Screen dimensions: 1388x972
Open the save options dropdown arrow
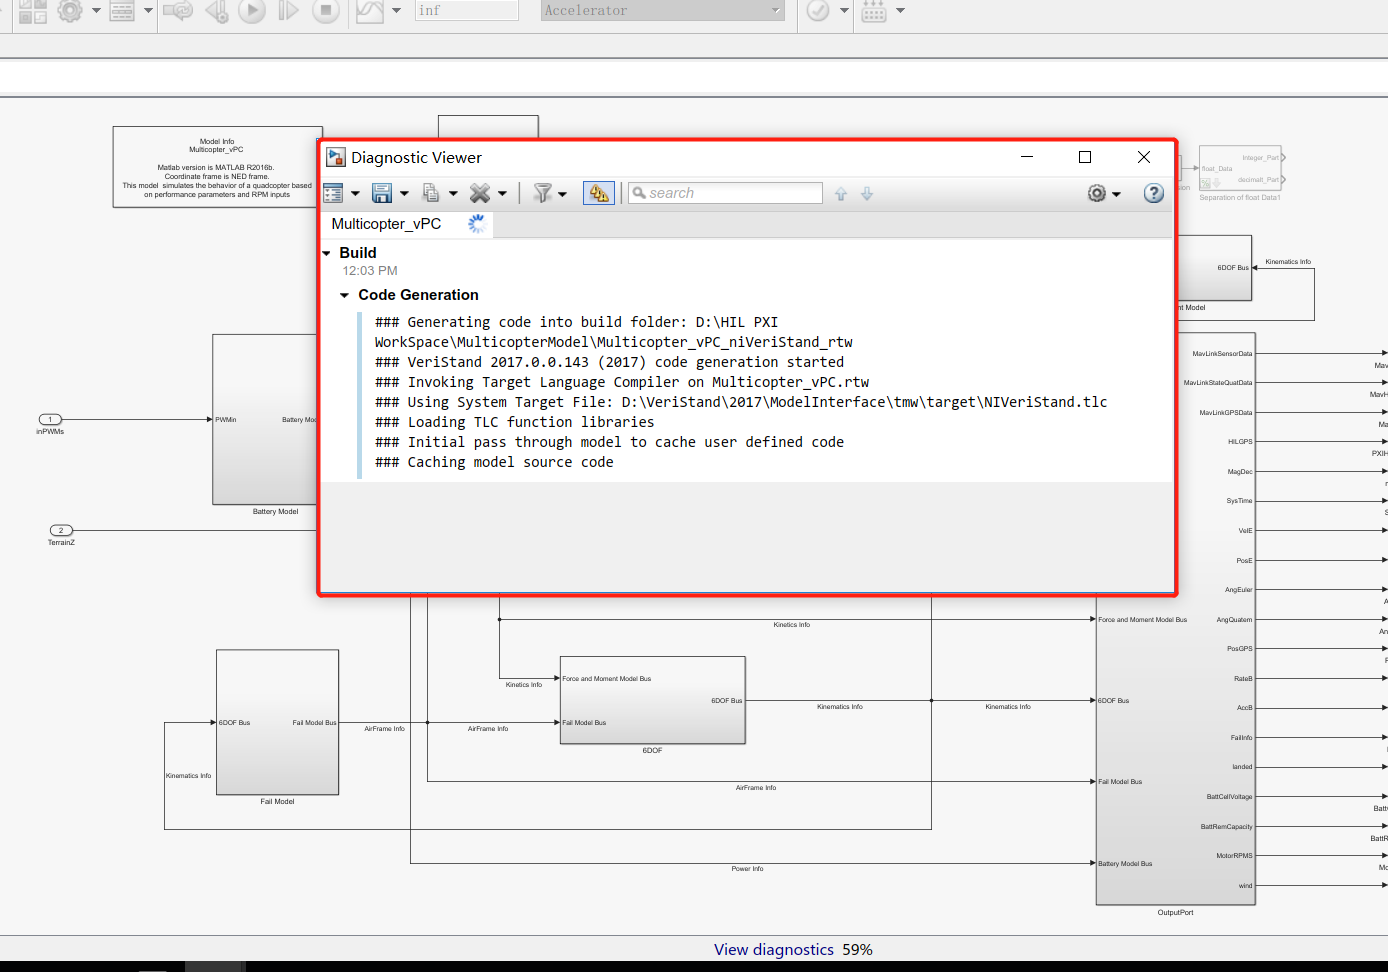tap(404, 194)
